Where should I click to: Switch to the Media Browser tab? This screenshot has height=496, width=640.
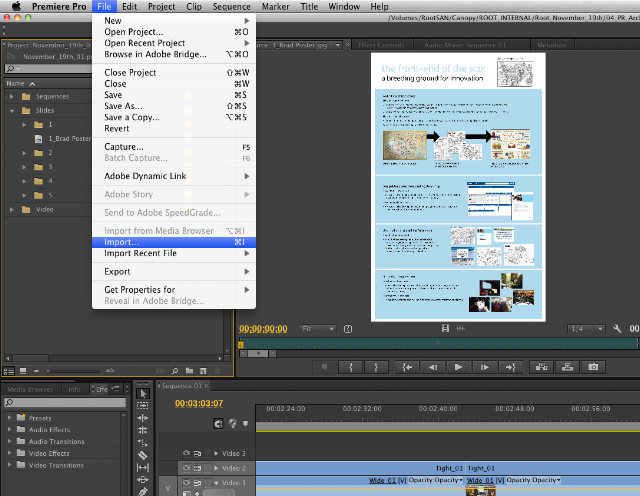point(31,389)
